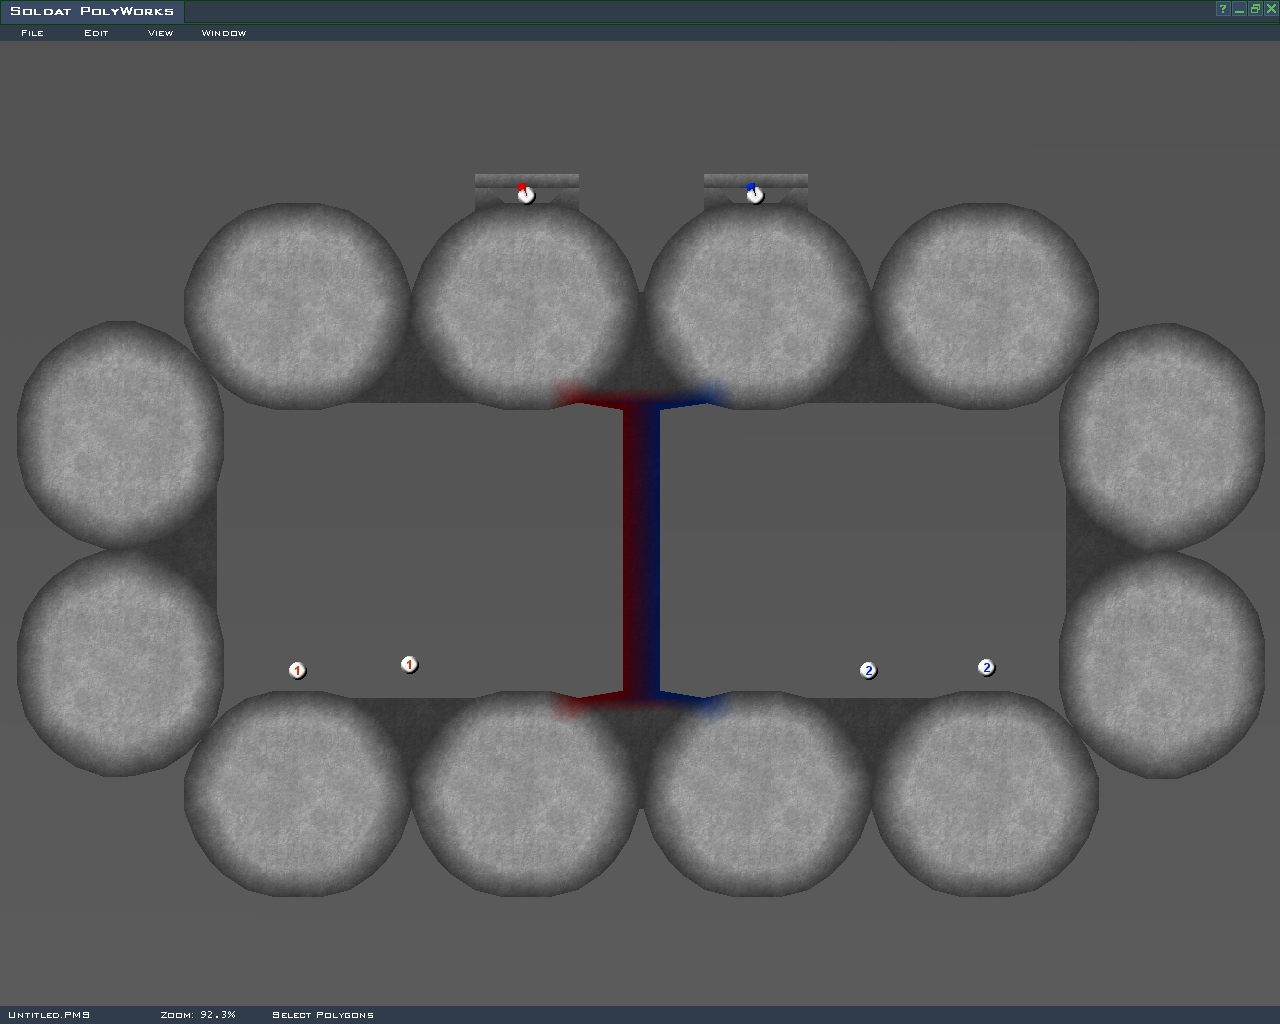Screen dimensions: 1280x1024
Task: Select the blue vertical divider polygon
Action: coord(651,550)
